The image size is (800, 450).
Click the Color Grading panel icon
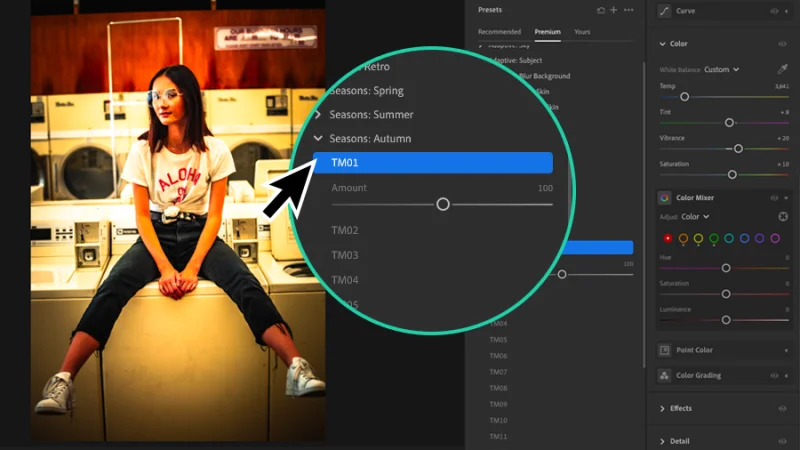coord(664,376)
